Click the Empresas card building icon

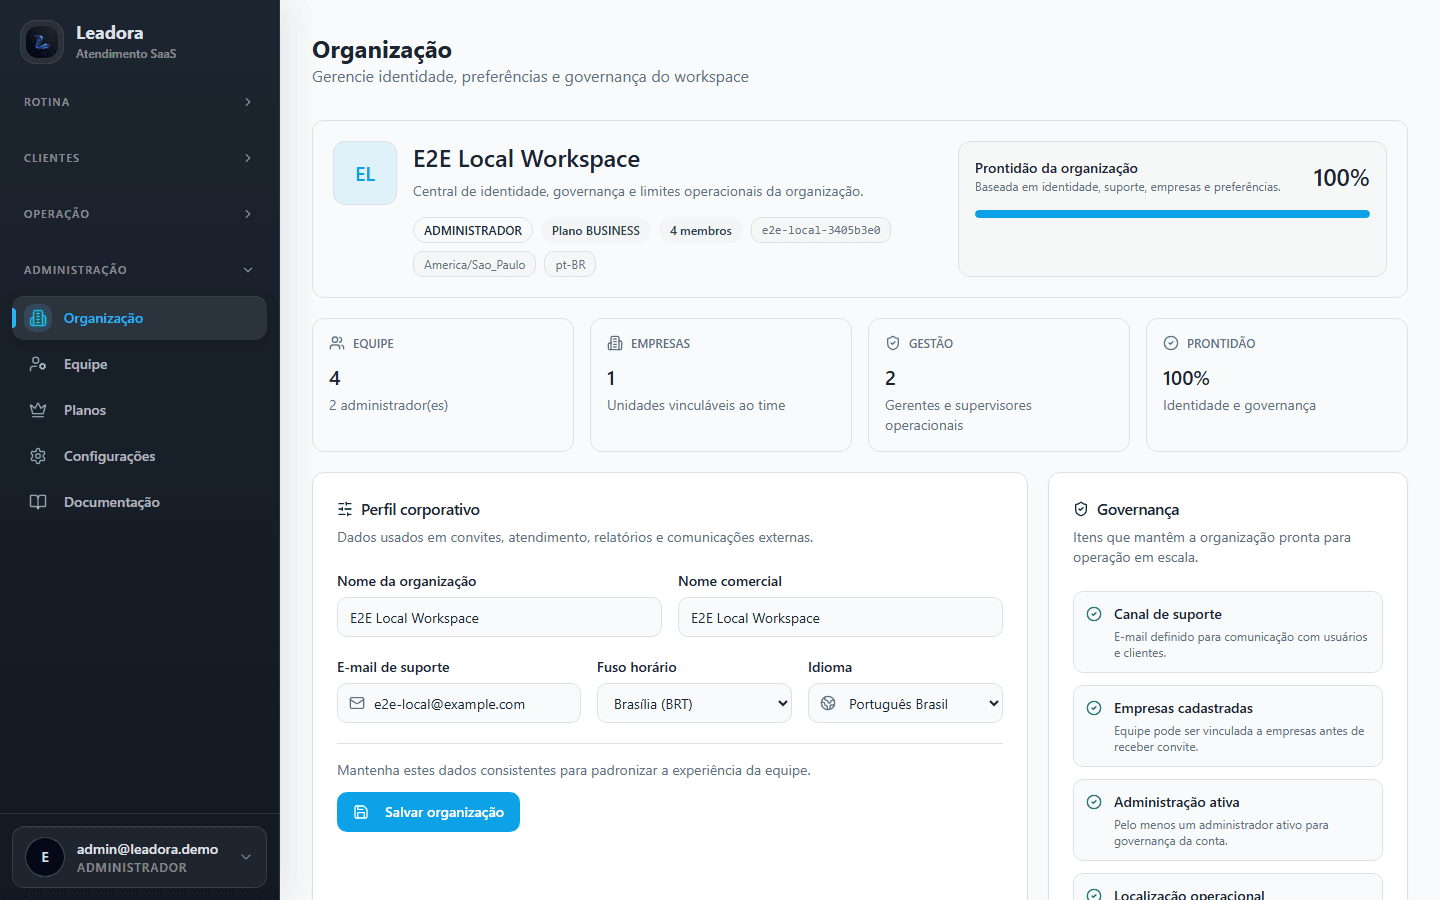click(615, 343)
